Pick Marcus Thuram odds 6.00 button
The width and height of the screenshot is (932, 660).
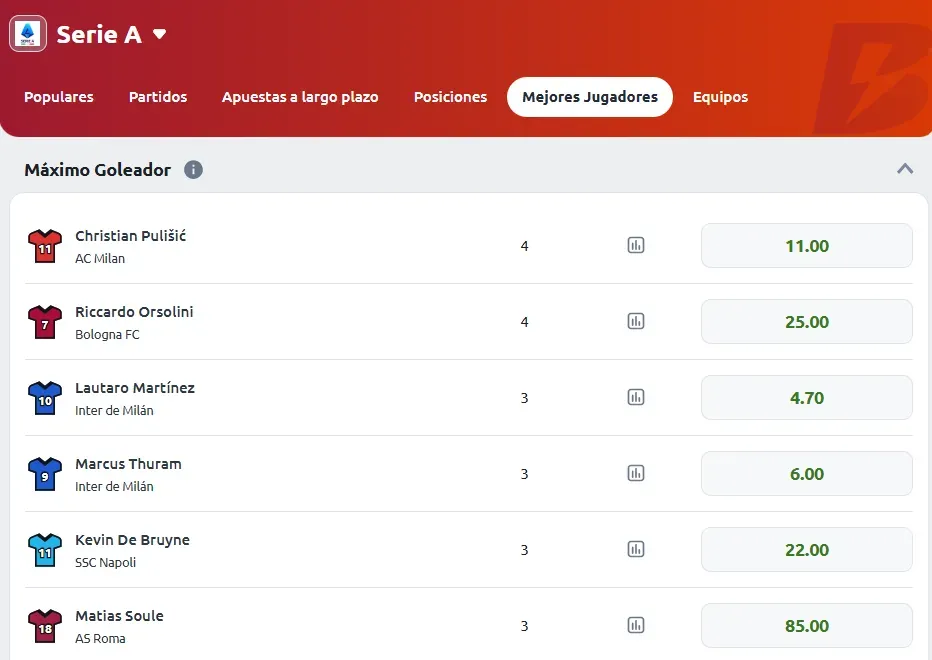[x=806, y=474]
